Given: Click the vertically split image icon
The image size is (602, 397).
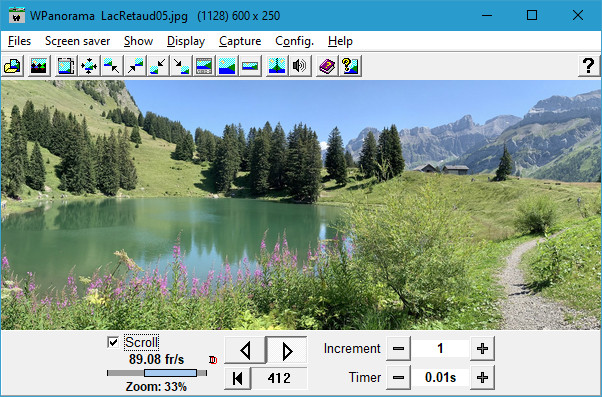Looking at the screenshot, I should click(277, 66).
